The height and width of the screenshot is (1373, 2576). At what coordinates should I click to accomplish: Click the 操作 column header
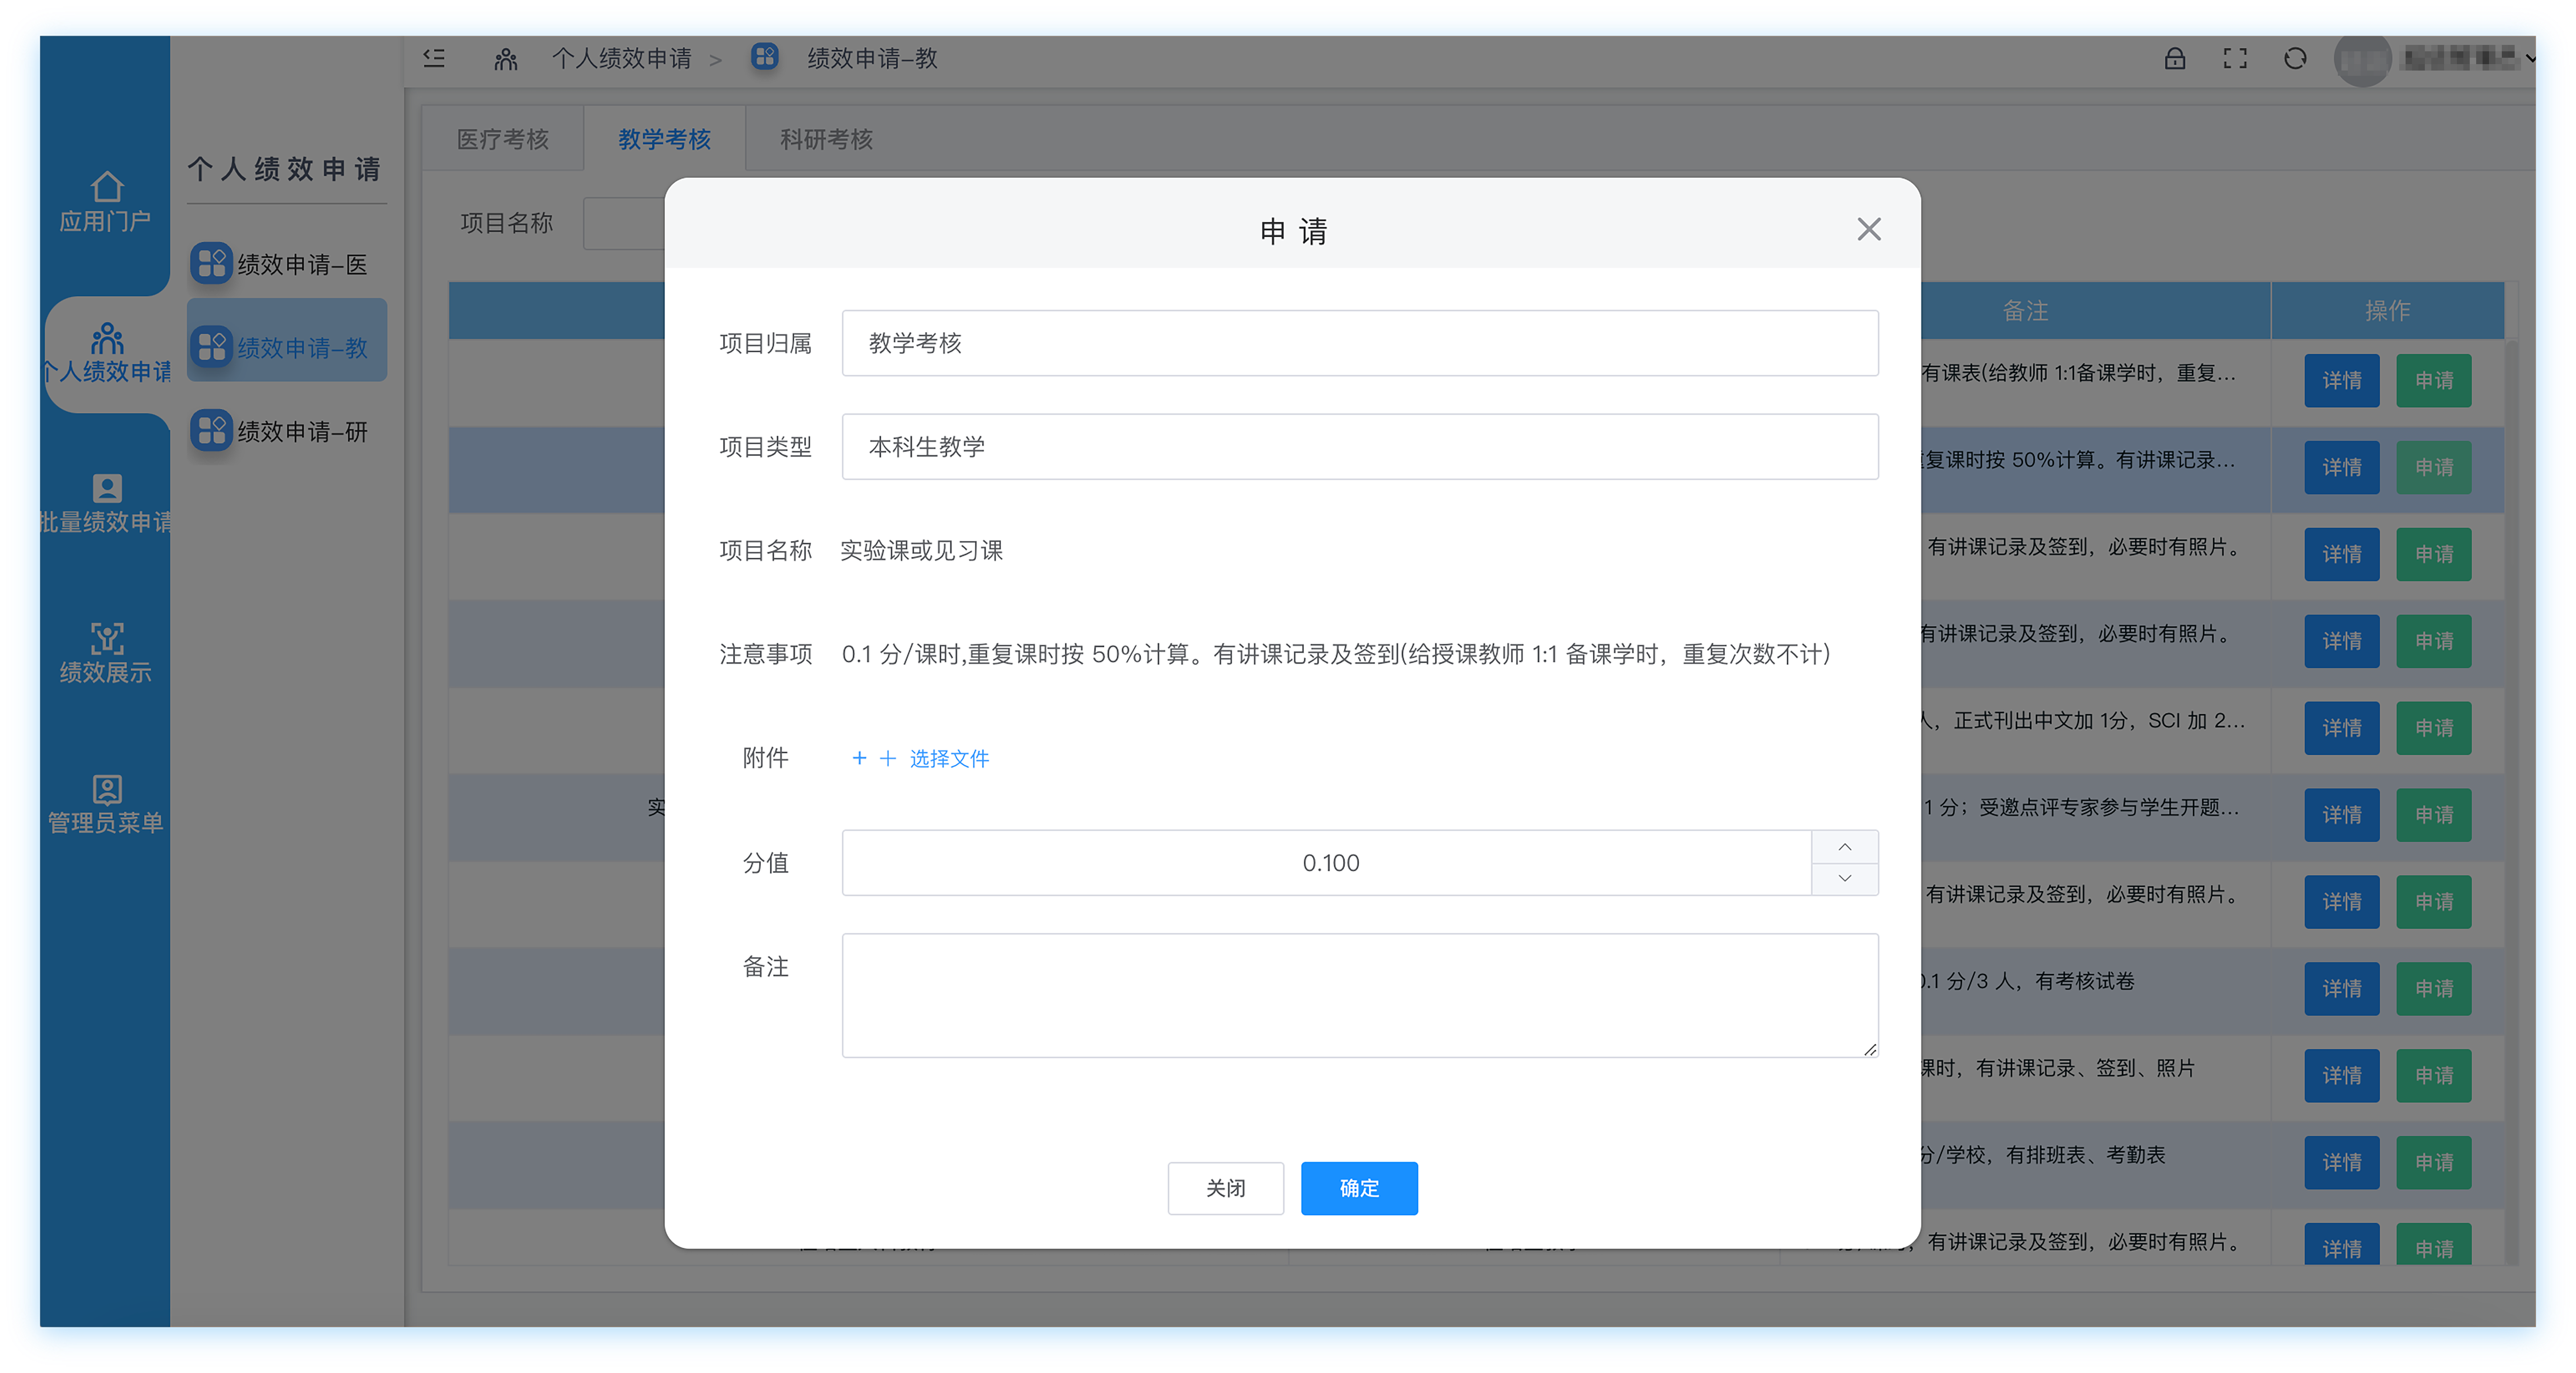(2387, 311)
